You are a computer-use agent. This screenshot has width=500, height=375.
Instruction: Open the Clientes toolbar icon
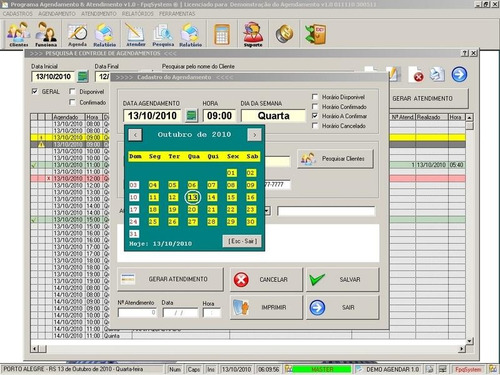(x=19, y=34)
